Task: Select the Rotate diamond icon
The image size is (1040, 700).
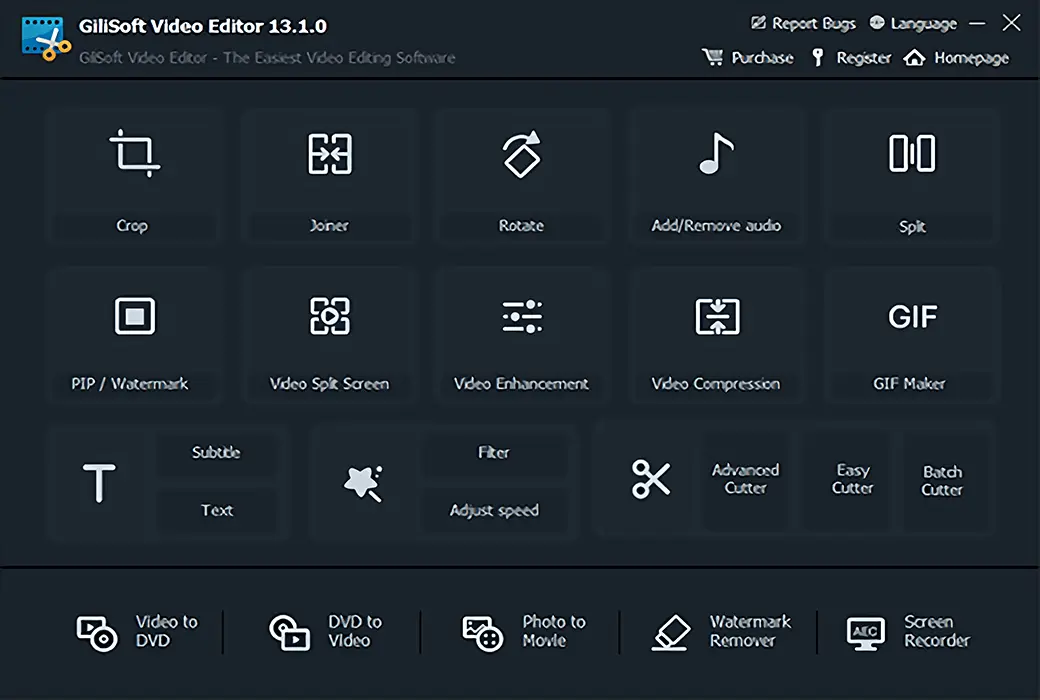Action: point(522,154)
